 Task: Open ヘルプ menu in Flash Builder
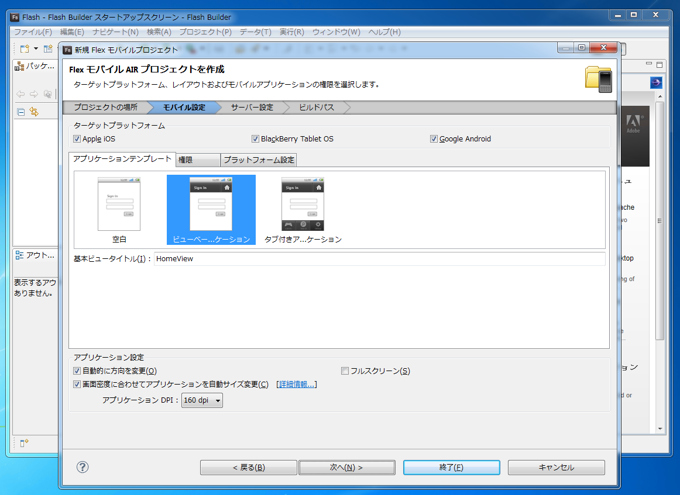384,32
